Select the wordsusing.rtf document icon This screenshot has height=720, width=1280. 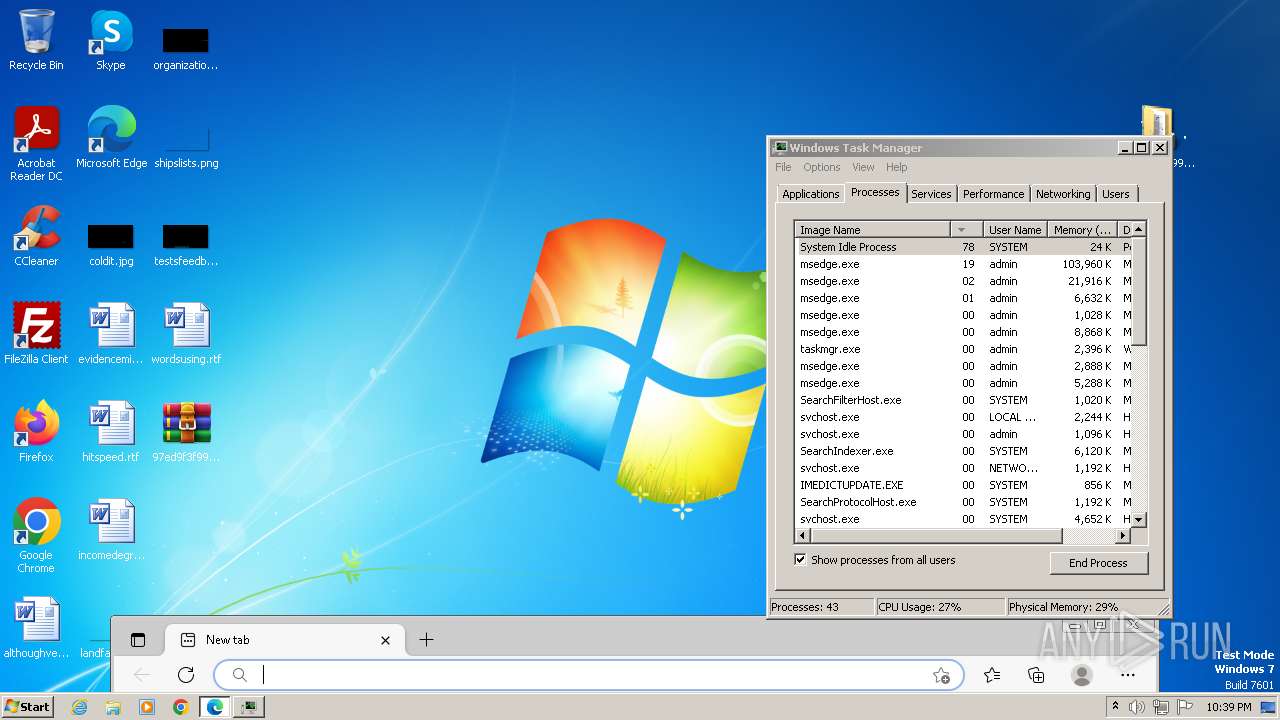(x=186, y=334)
